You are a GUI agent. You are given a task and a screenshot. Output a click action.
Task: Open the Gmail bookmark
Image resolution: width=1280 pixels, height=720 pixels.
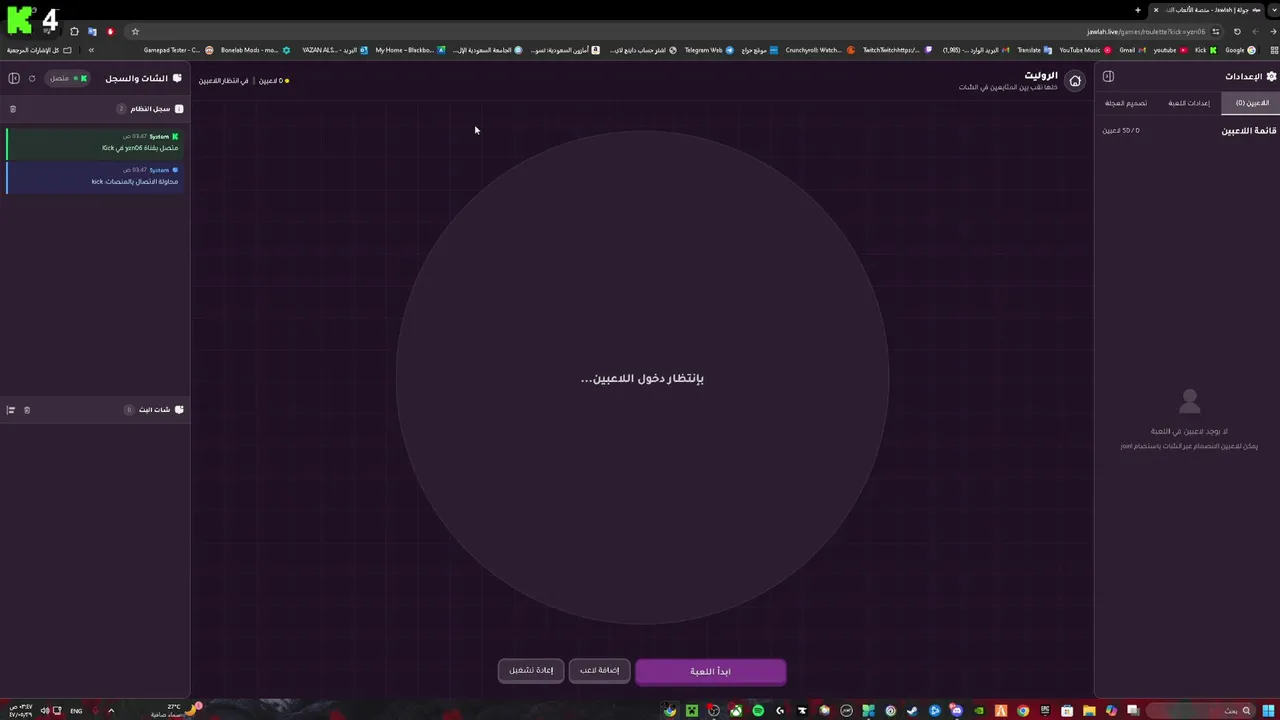(1131, 50)
